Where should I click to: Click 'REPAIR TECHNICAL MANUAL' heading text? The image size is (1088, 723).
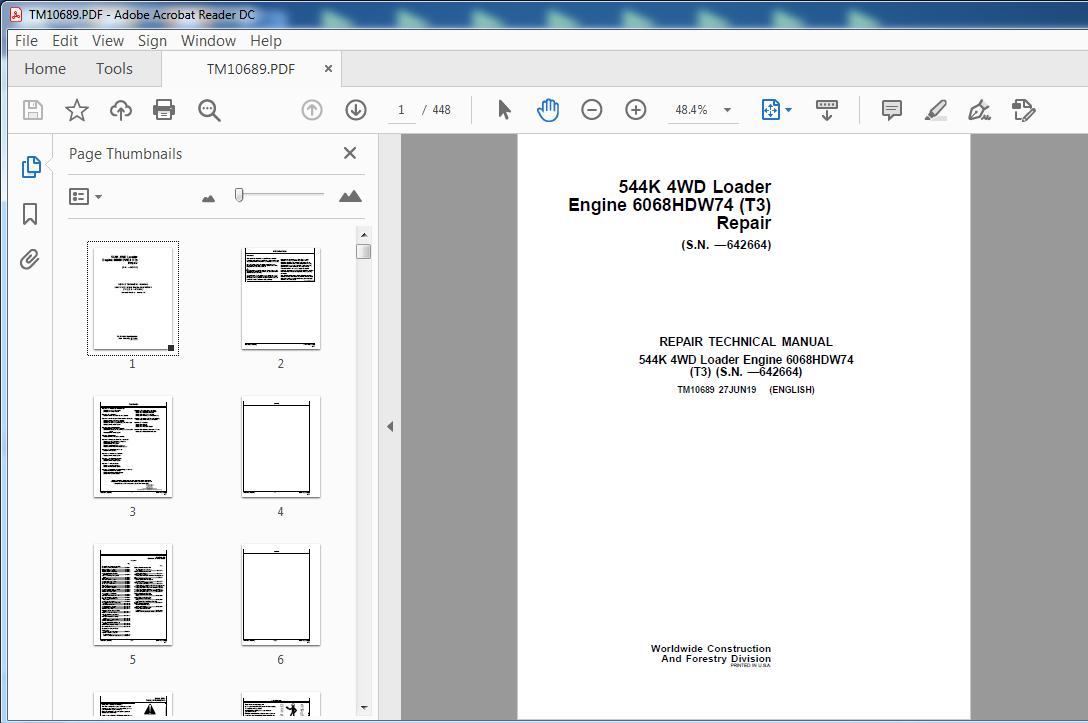(x=745, y=341)
